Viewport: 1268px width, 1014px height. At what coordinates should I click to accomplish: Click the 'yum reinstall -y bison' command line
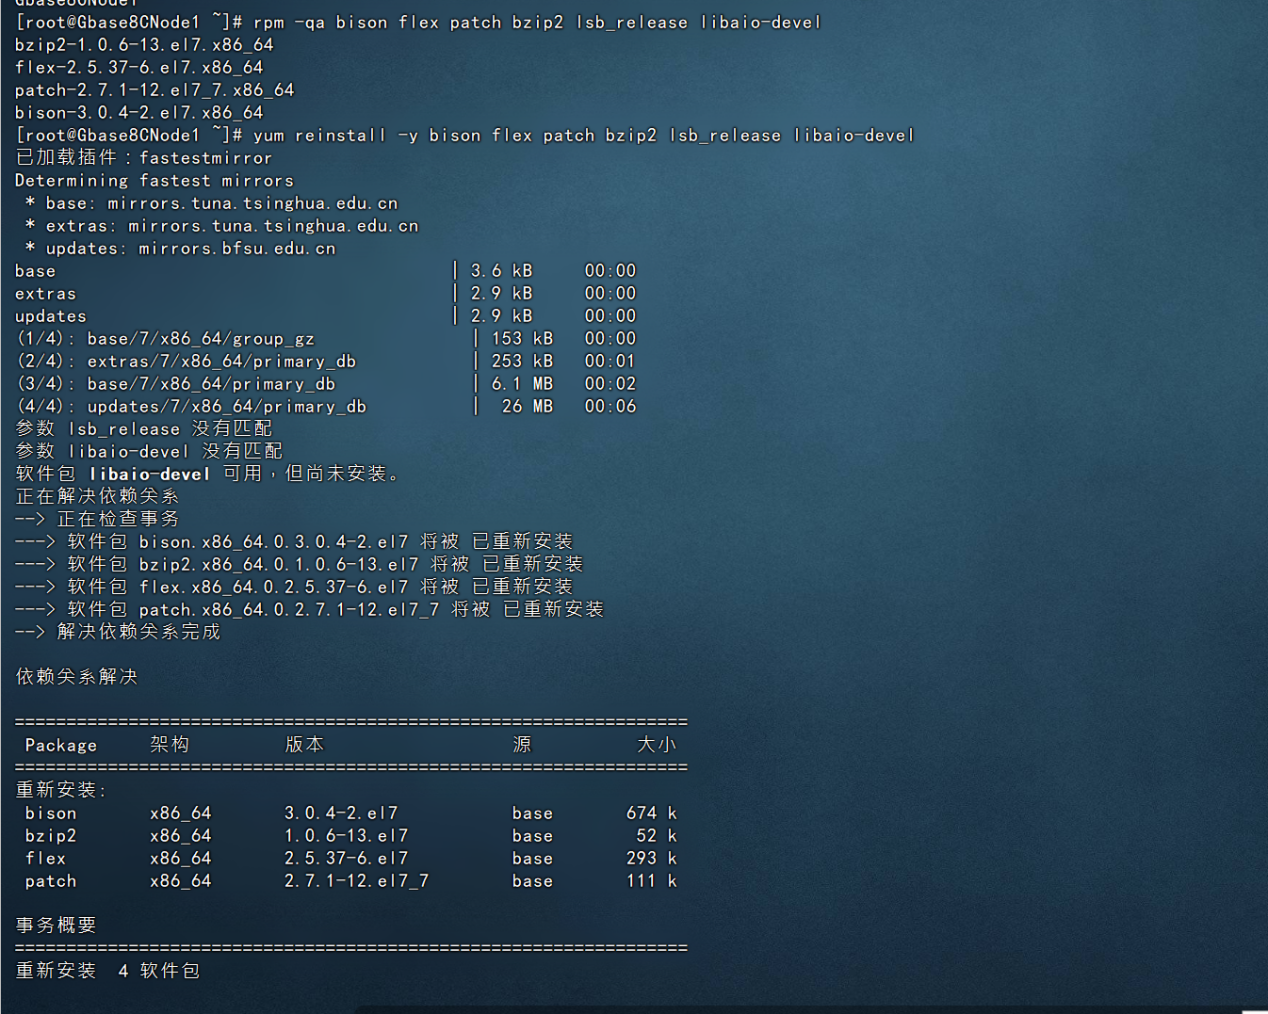coord(465,135)
